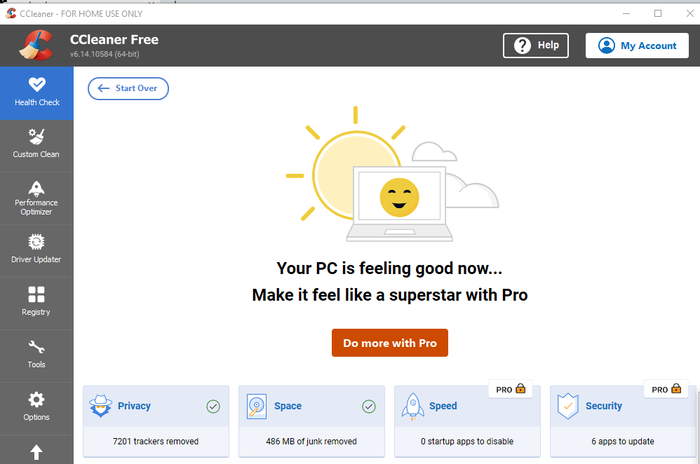Select the Speed card title
This screenshot has height=464, width=700.
(x=443, y=406)
